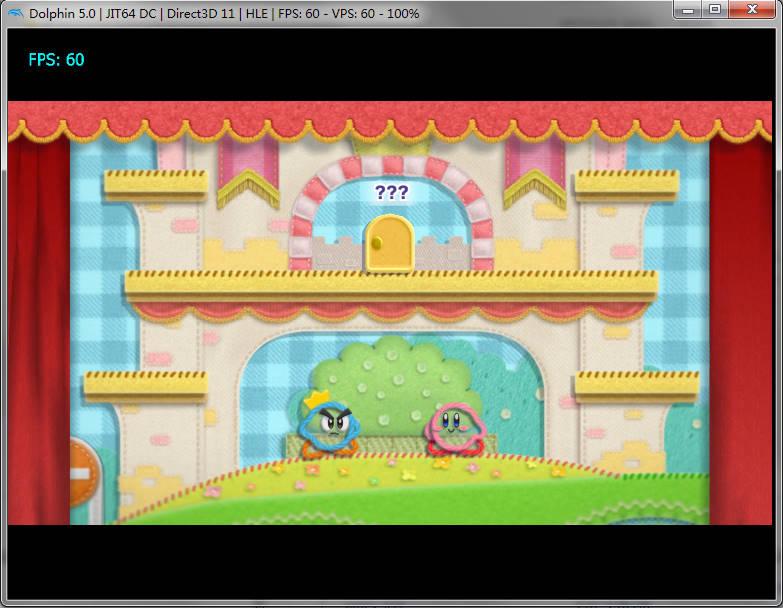Viewport: 783px width, 608px height.
Task: Click the orange no-entry sign at left edge
Action: tap(86, 473)
